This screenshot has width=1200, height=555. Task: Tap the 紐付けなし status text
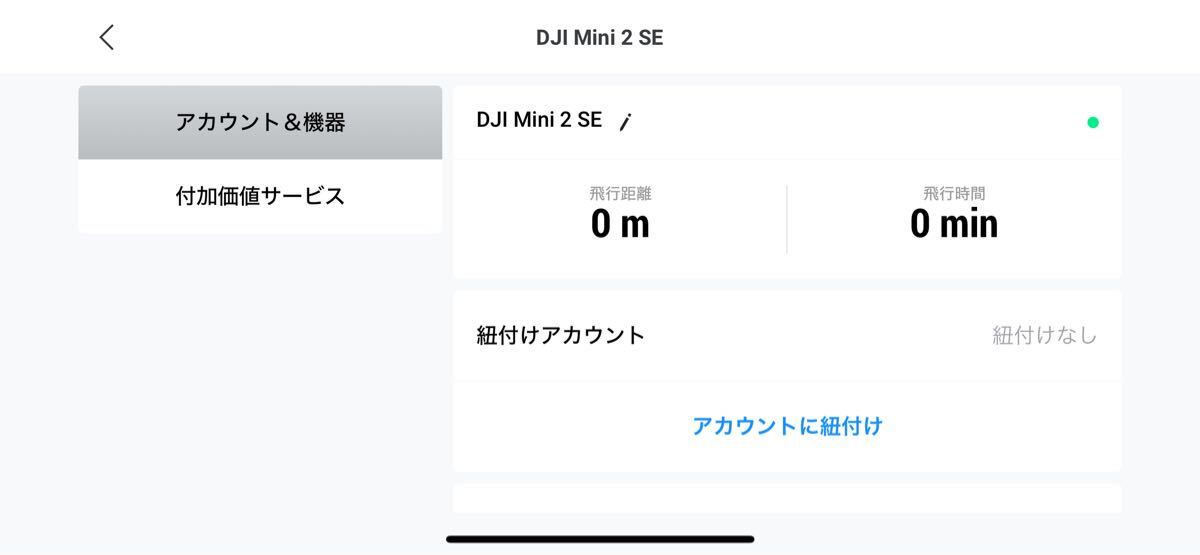(1044, 335)
